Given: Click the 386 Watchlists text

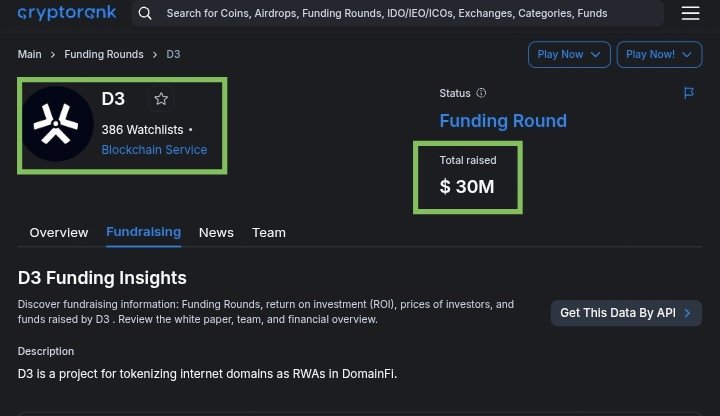Looking at the screenshot, I should point(142,129).
